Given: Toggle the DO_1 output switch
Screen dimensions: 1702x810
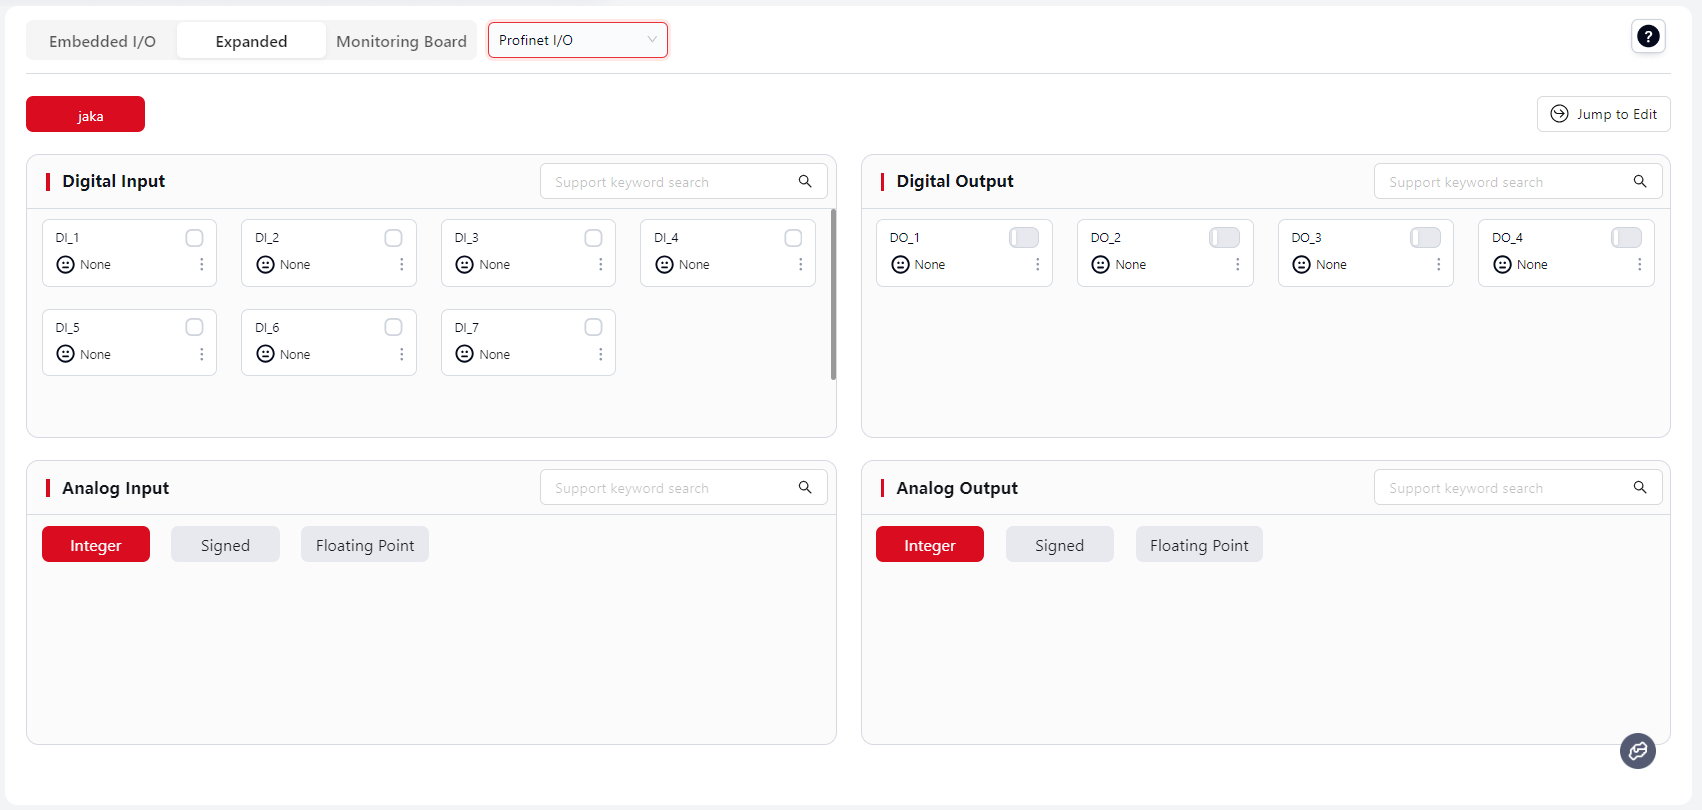Looking at the screenshot, I should pyautogui.click(x=1024, y=237).
